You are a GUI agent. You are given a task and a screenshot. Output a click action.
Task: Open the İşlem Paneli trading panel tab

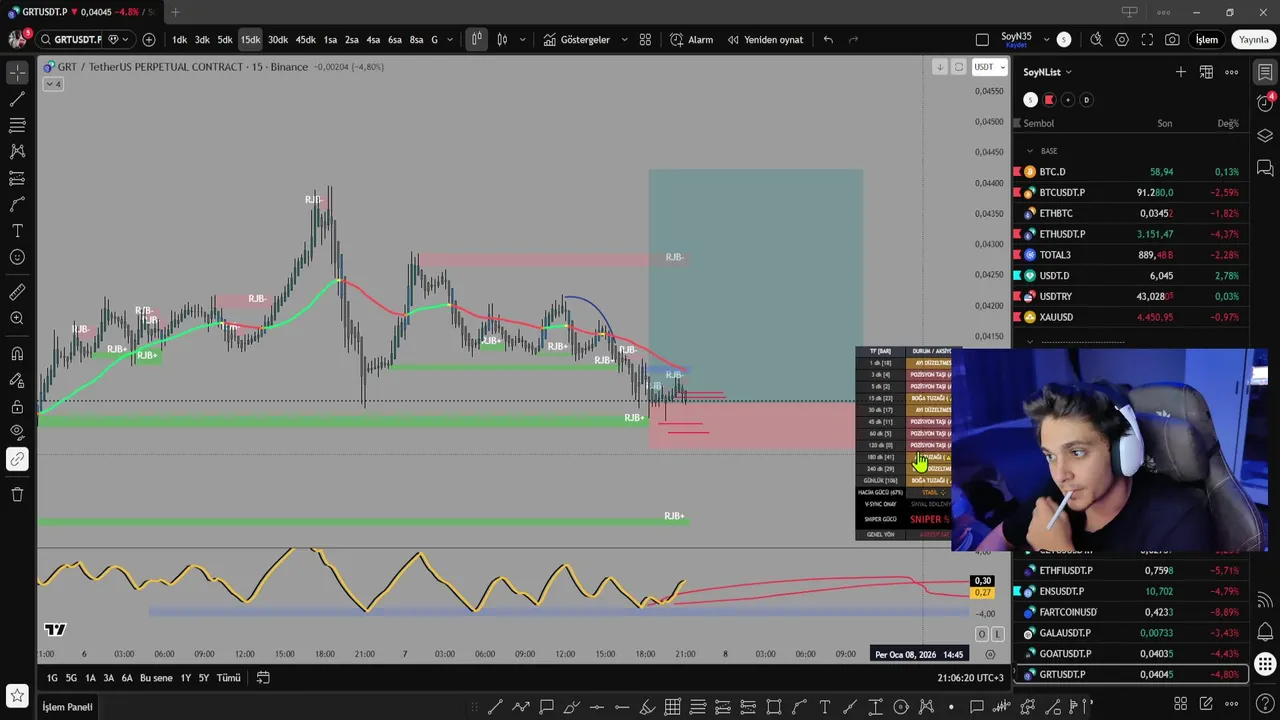pos(67,707)
